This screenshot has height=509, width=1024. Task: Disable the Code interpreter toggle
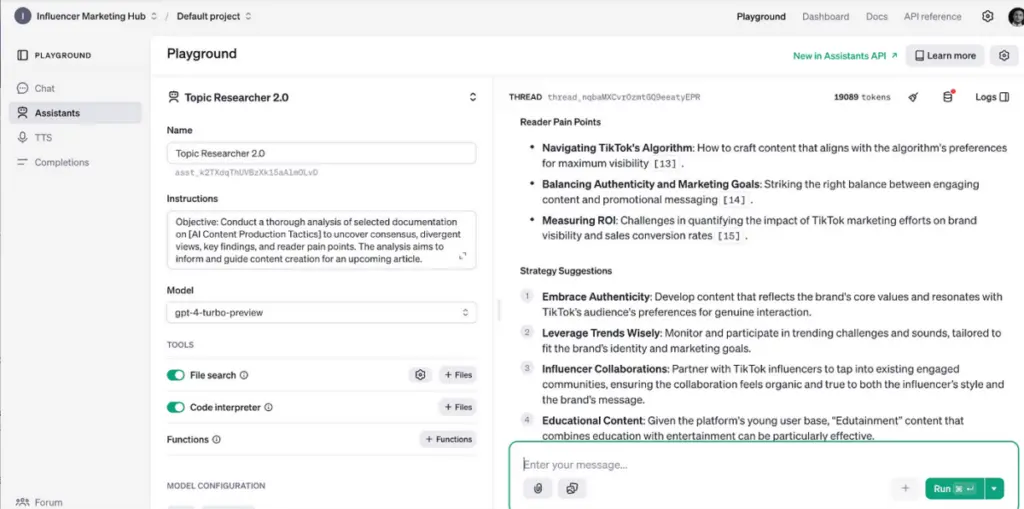[176, 407]
